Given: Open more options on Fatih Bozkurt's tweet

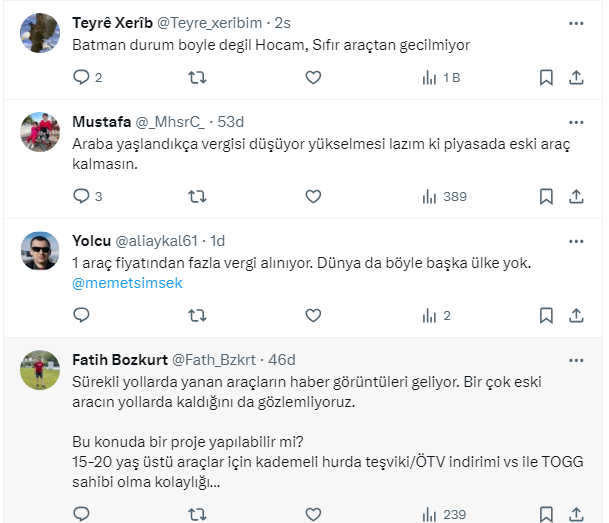Looking at the screenshot, I should [576, 359].
